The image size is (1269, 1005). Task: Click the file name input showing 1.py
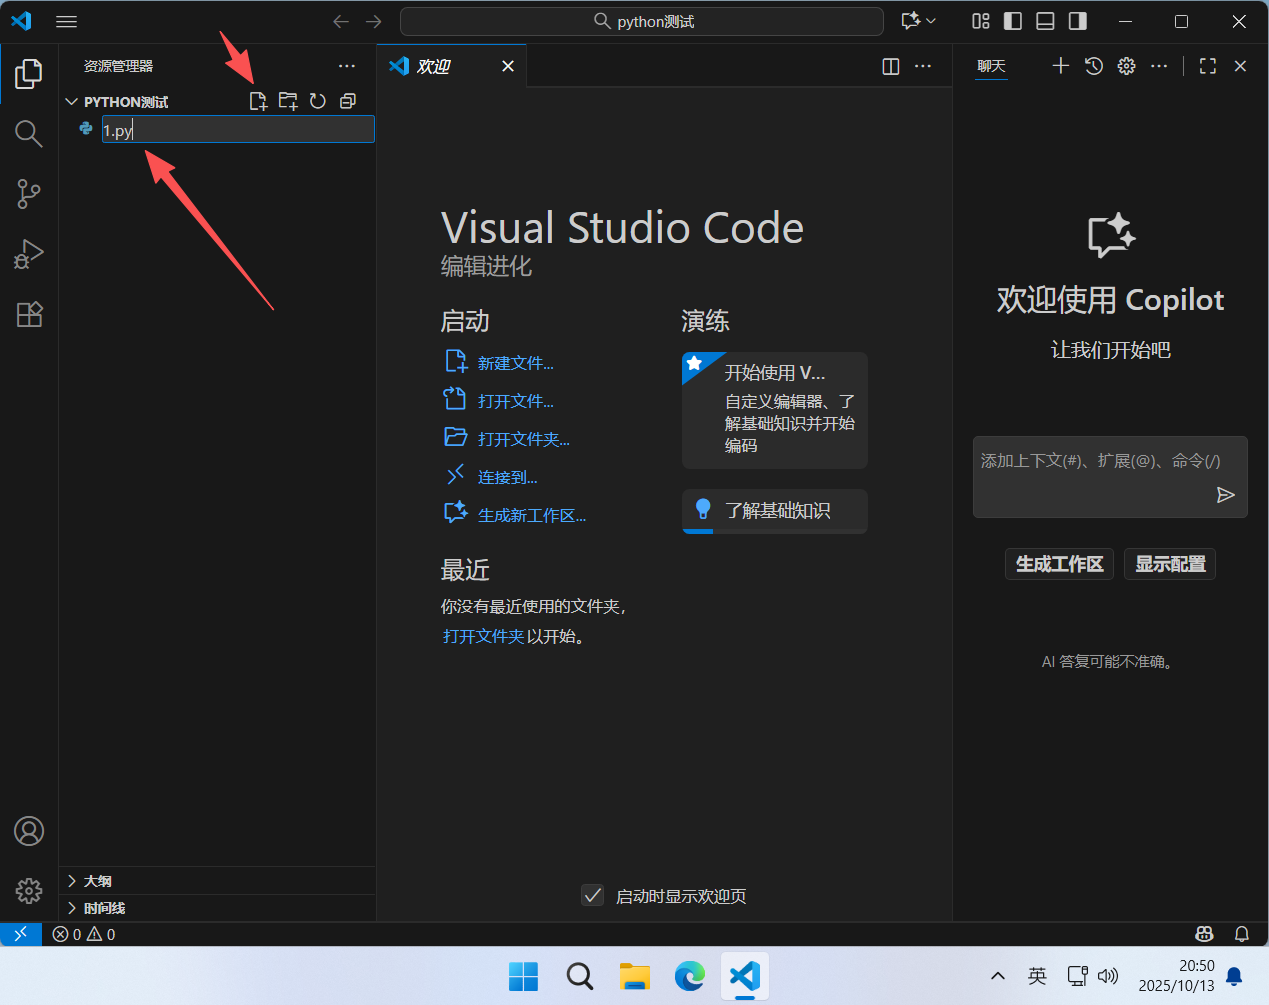[238, 129]
